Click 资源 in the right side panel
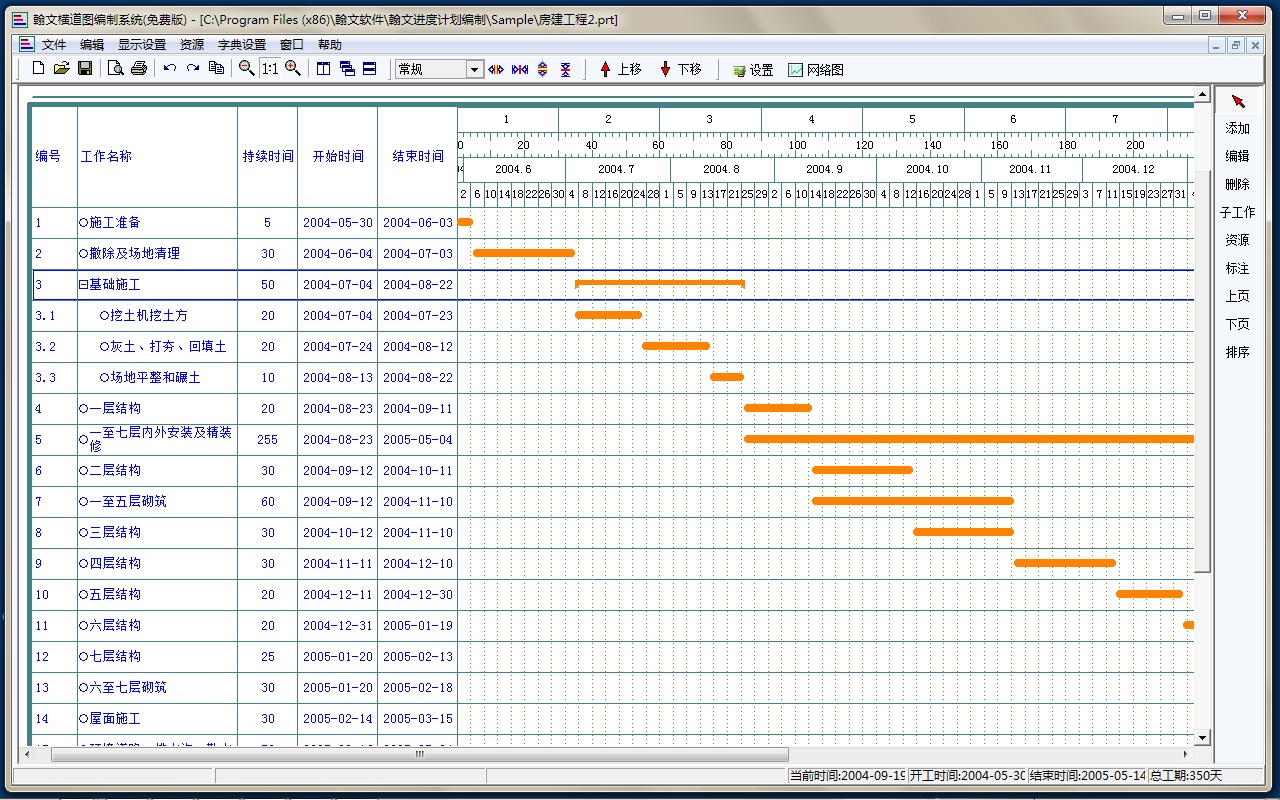This screenshot has height=800, width=1280. 1238,240
